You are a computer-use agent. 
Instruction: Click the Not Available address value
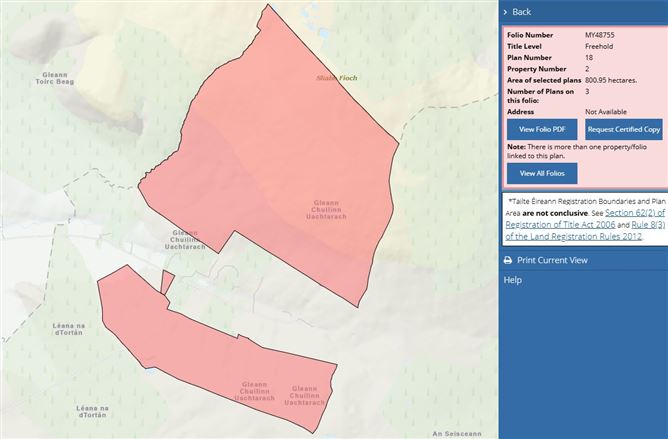608,111
